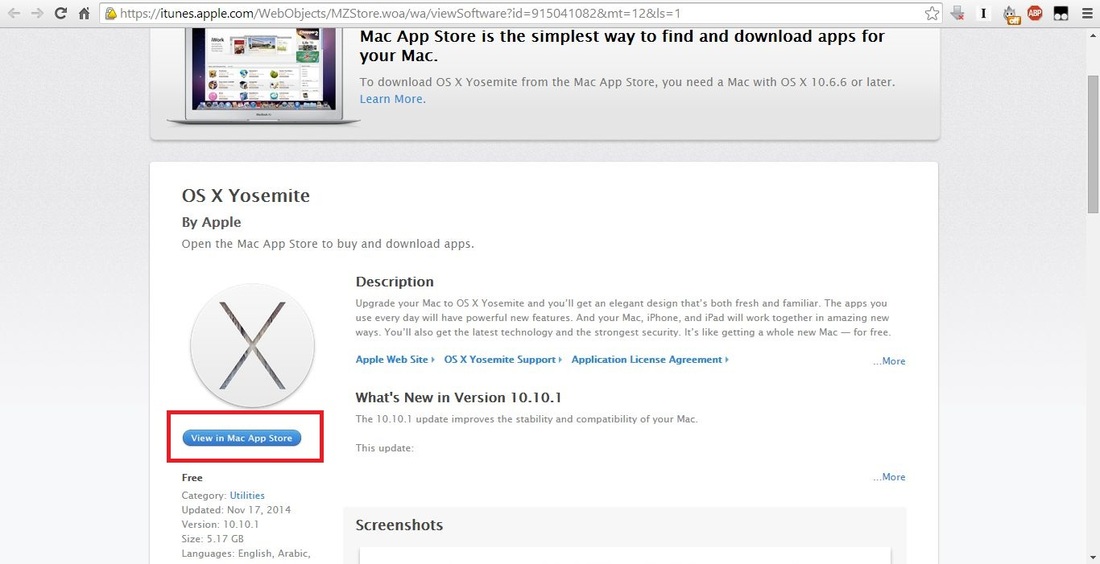
Task: Click 'Open the Mac App Store to buy' text
Action: click(x=328, y=244)
